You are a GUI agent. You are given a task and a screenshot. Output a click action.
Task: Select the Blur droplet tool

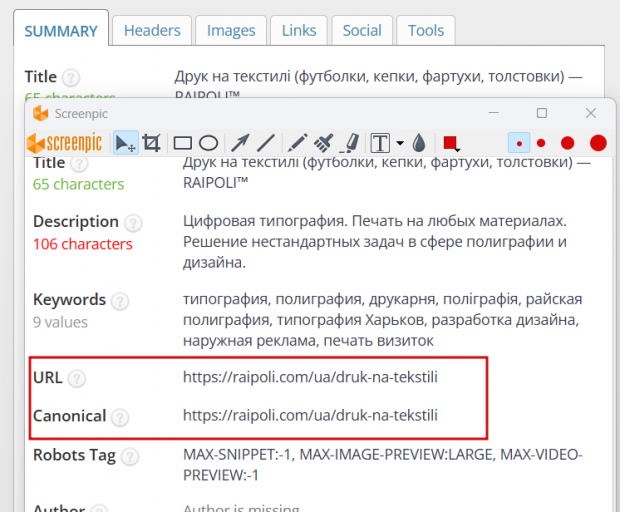point(419,143)
